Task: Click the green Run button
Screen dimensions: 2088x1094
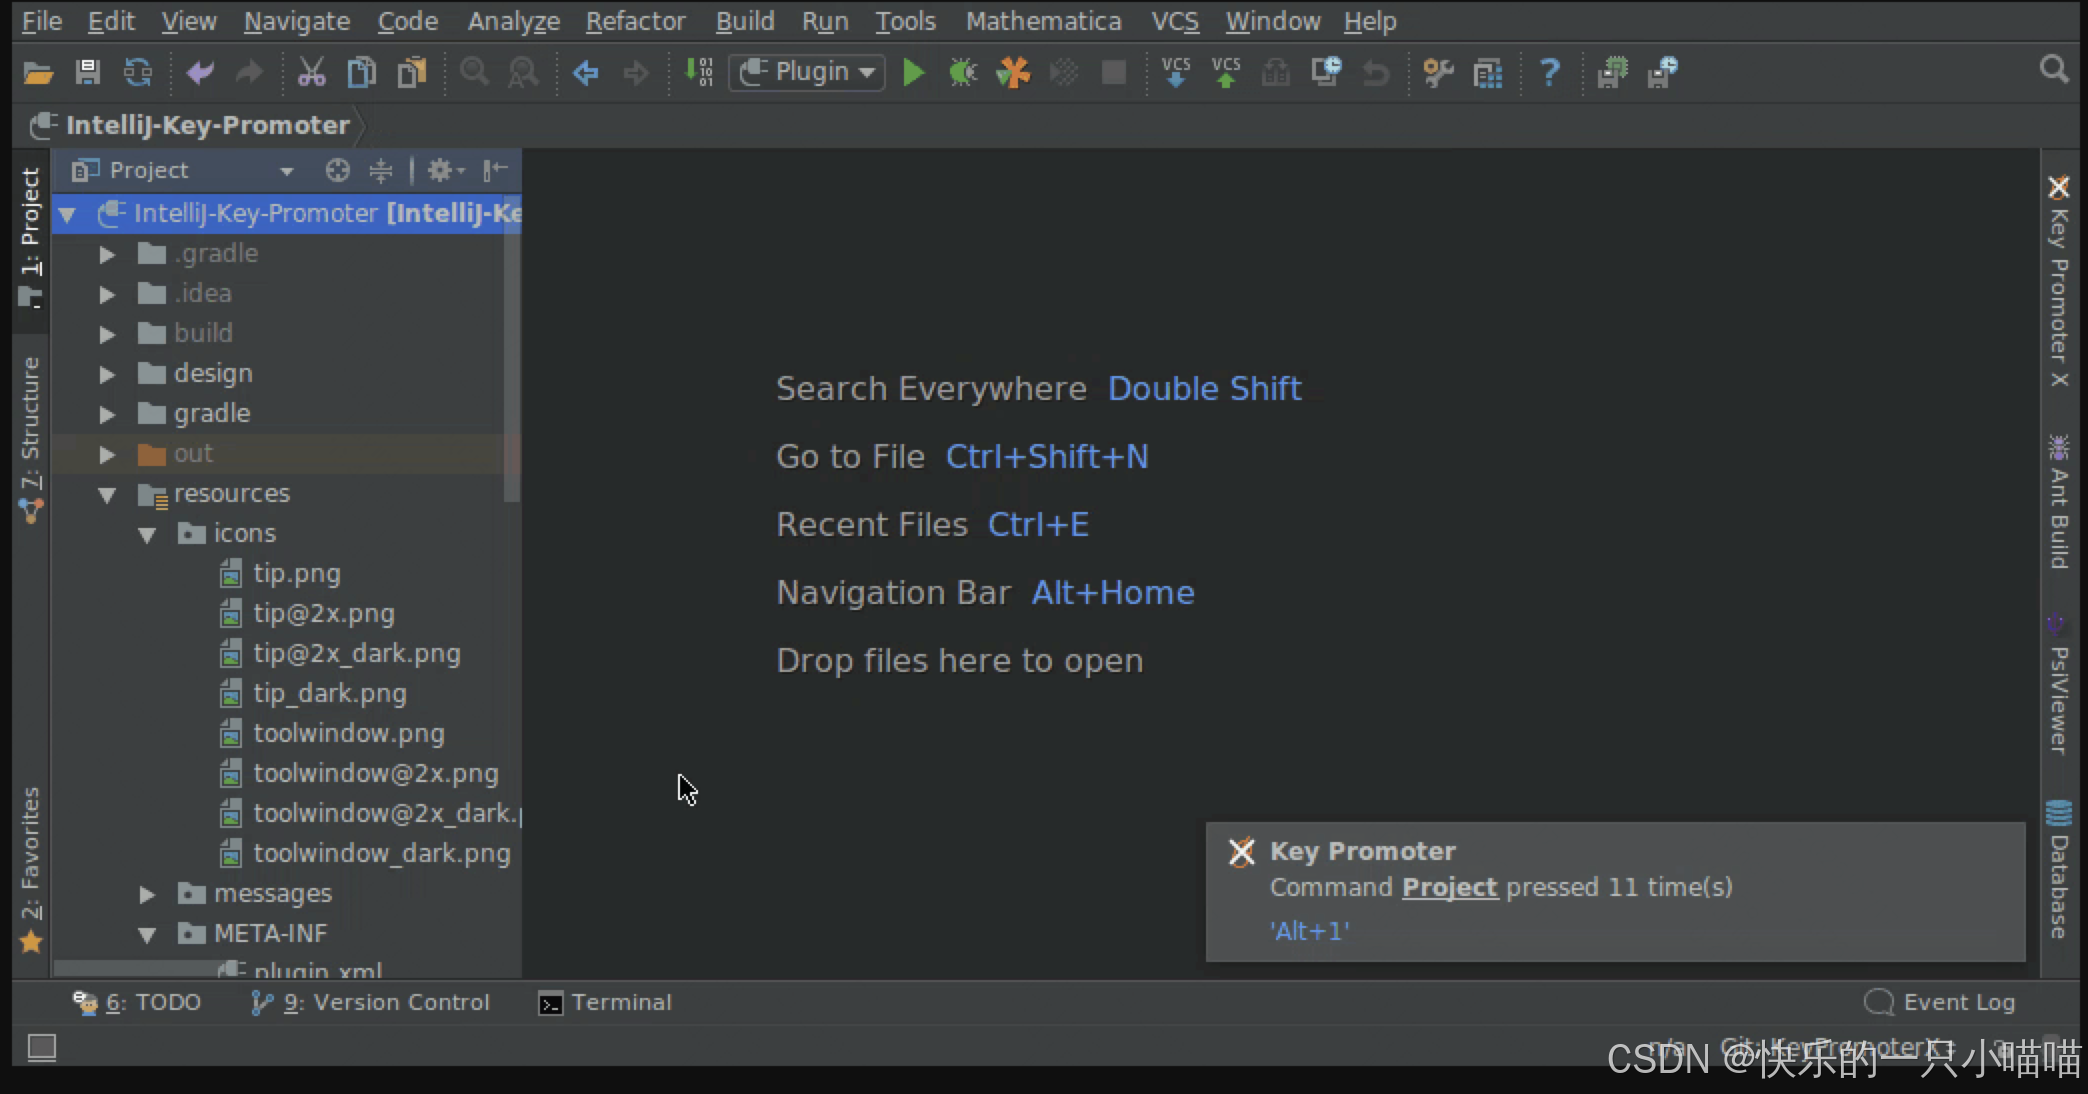Action: (913, 72)
